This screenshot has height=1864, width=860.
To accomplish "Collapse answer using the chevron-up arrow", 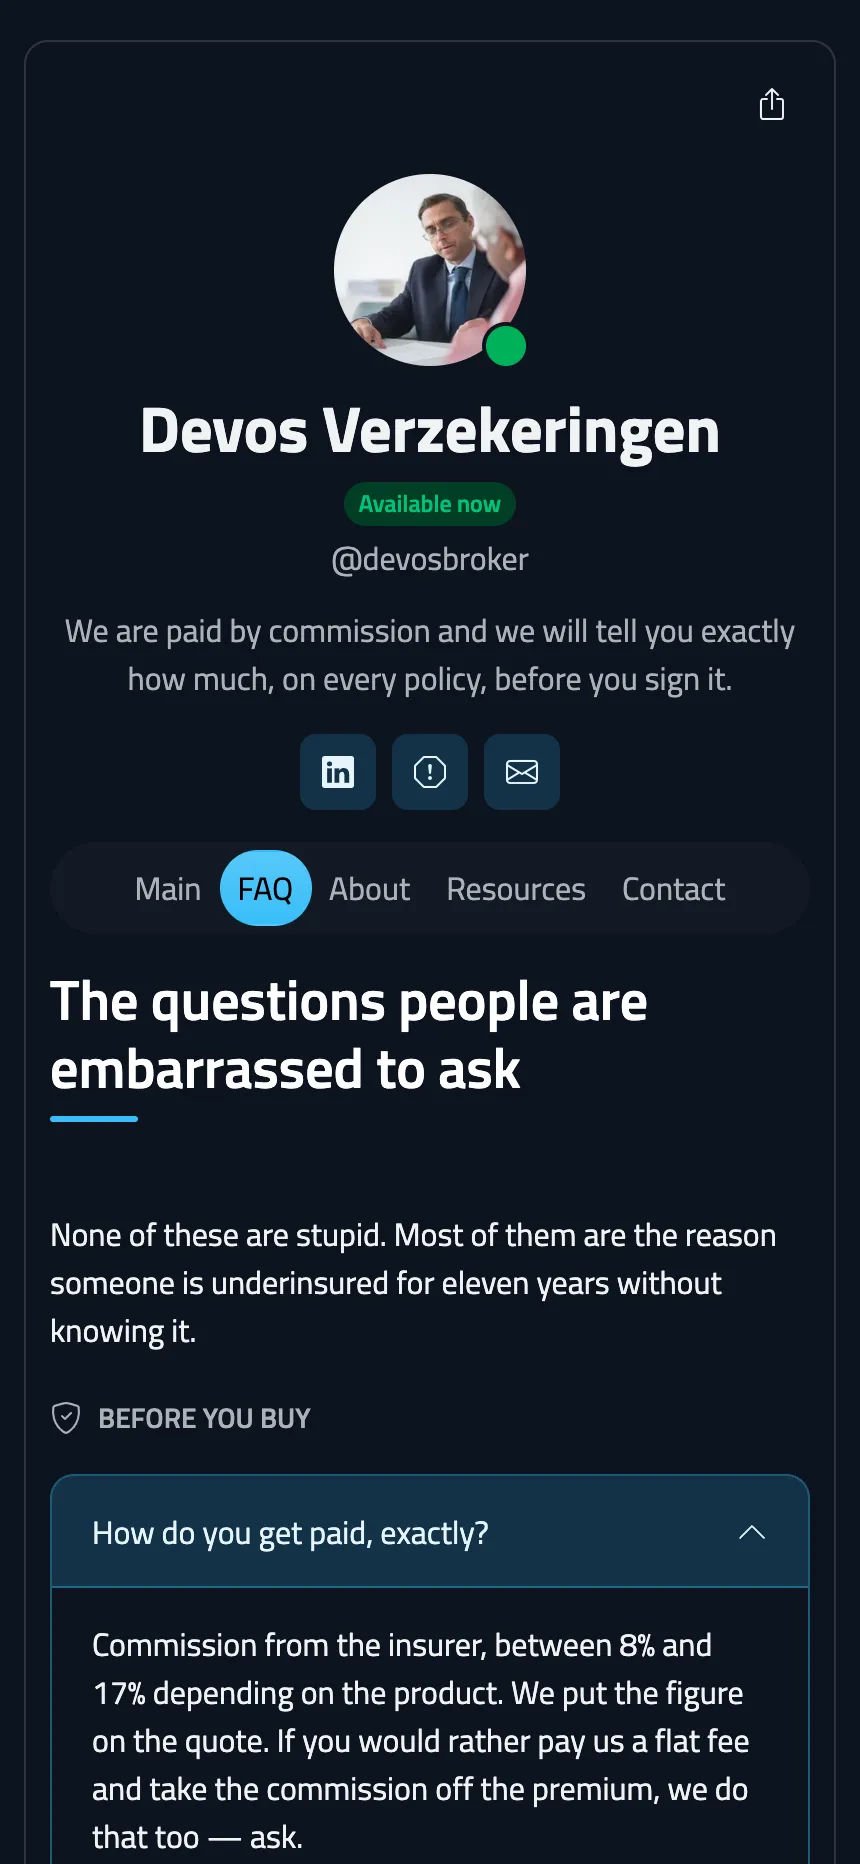I will (x=752, y=1532).
